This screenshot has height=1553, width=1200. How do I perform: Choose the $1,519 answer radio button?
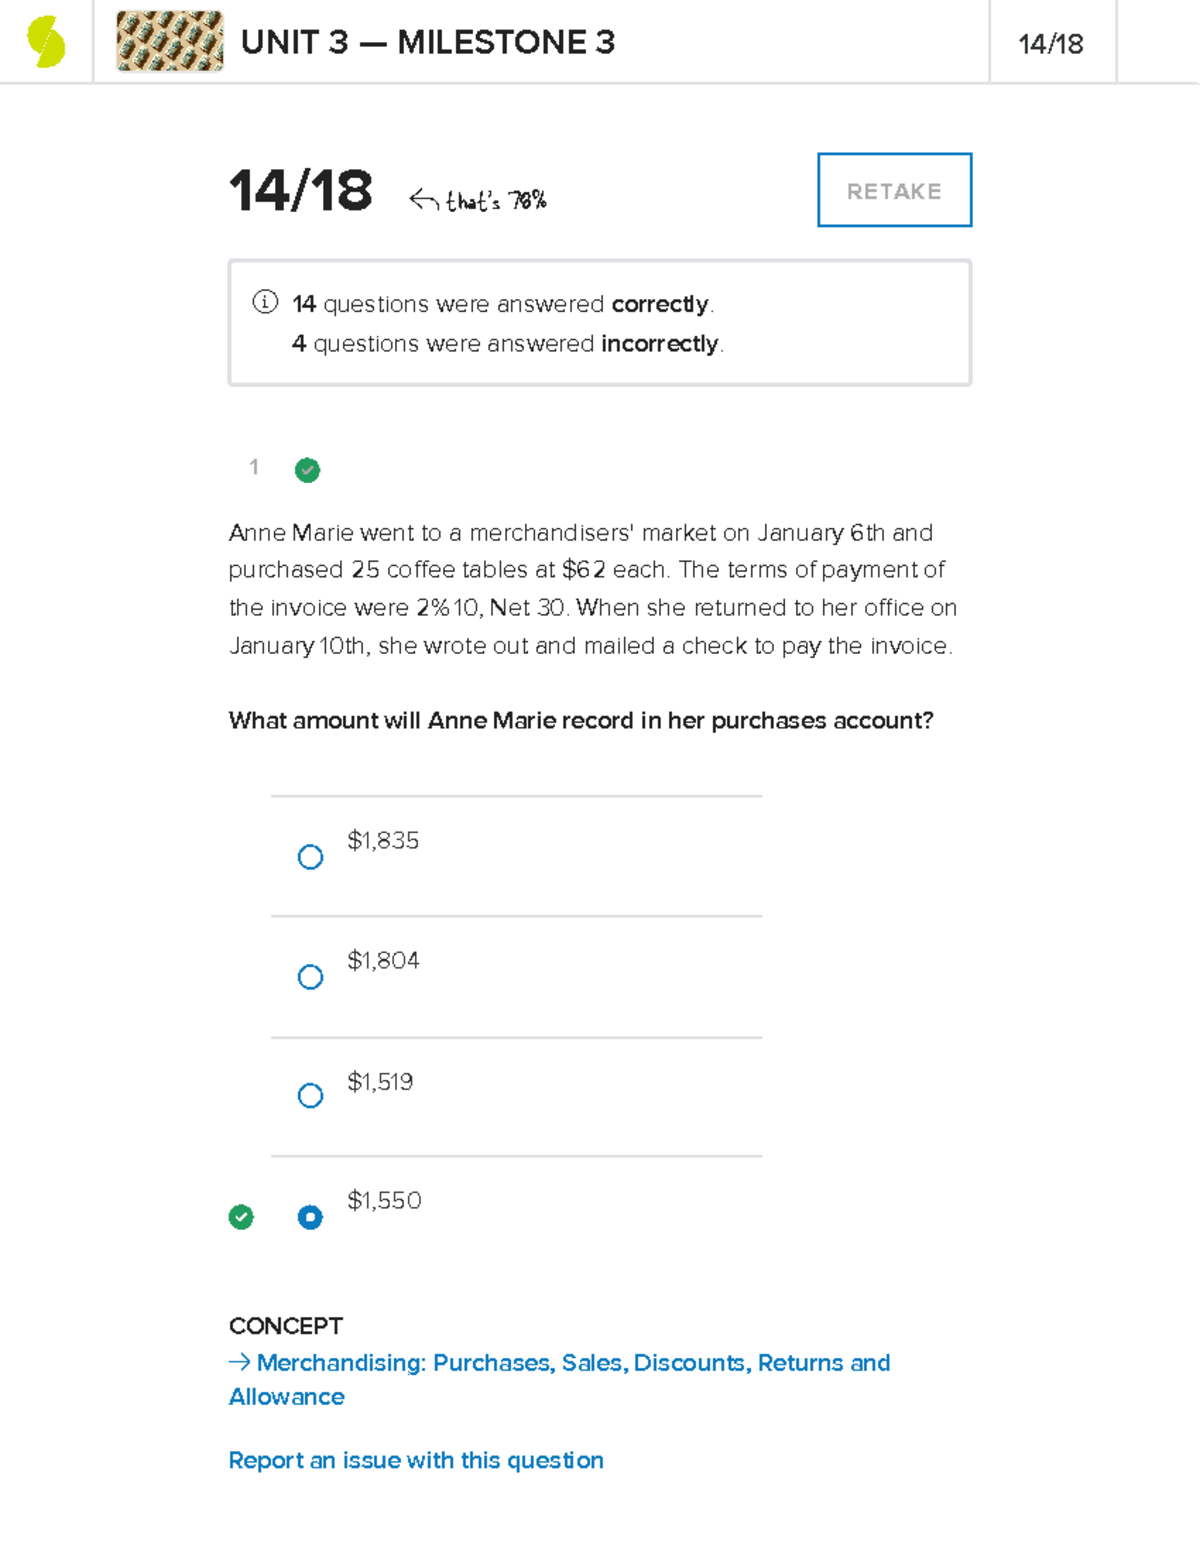click(x=310, y=1096)
